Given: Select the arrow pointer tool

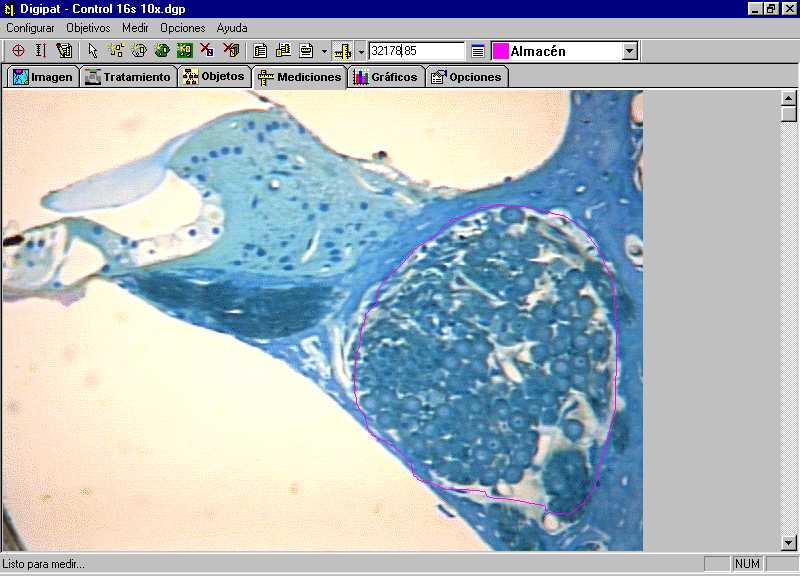Looking at the screenshot, I should (92, 51).
